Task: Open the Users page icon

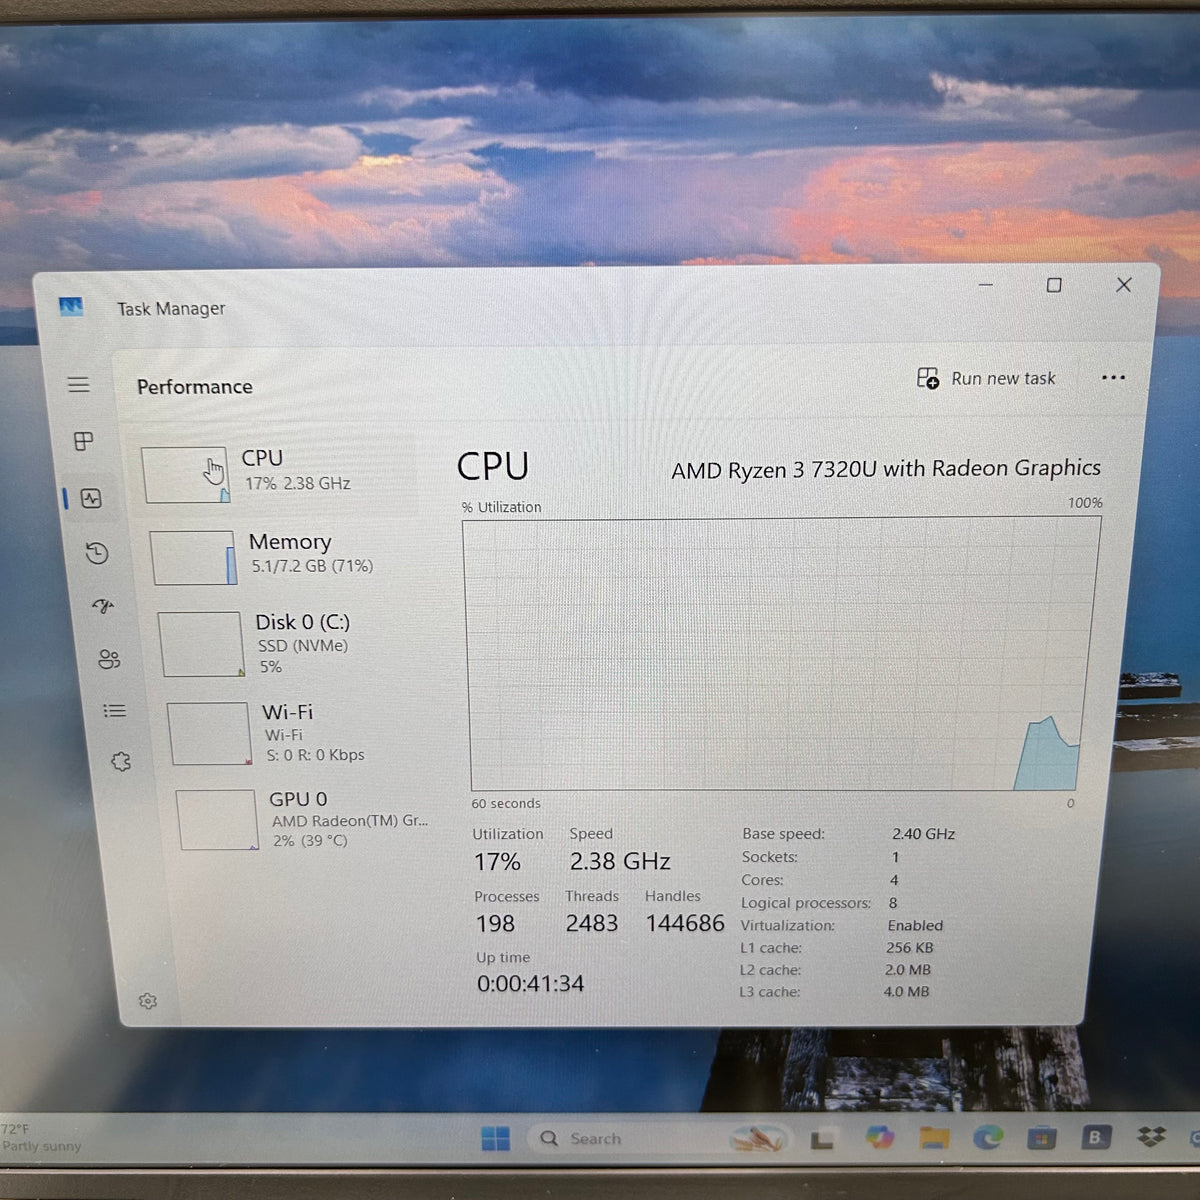Action: point(109,659)
